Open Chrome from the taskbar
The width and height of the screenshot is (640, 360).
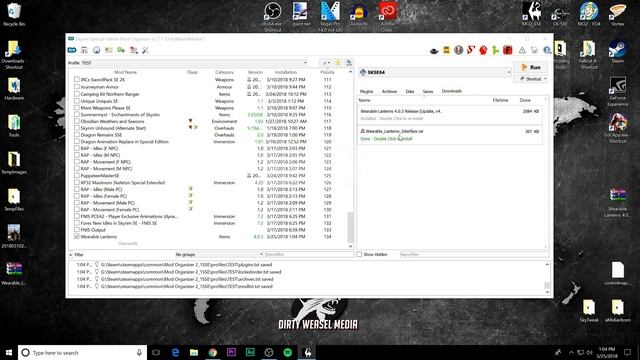pos(213,352)
